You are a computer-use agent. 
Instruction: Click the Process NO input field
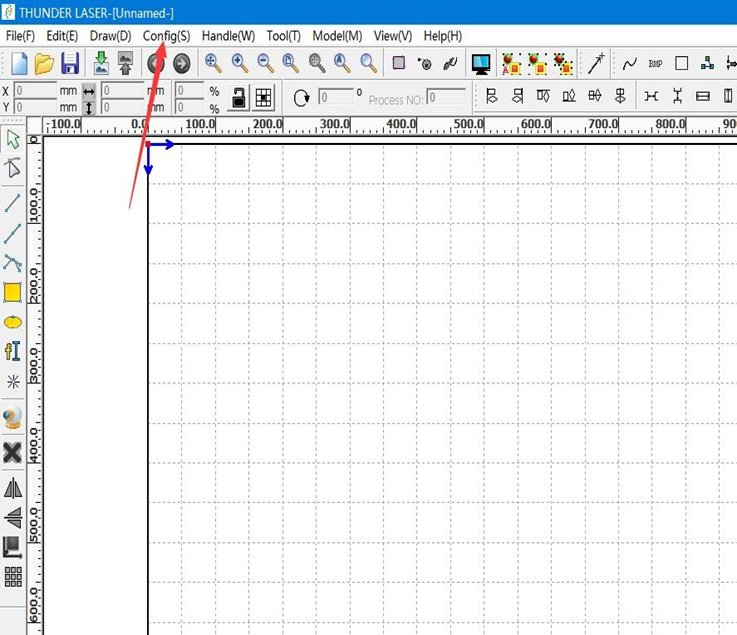(446, 98)
